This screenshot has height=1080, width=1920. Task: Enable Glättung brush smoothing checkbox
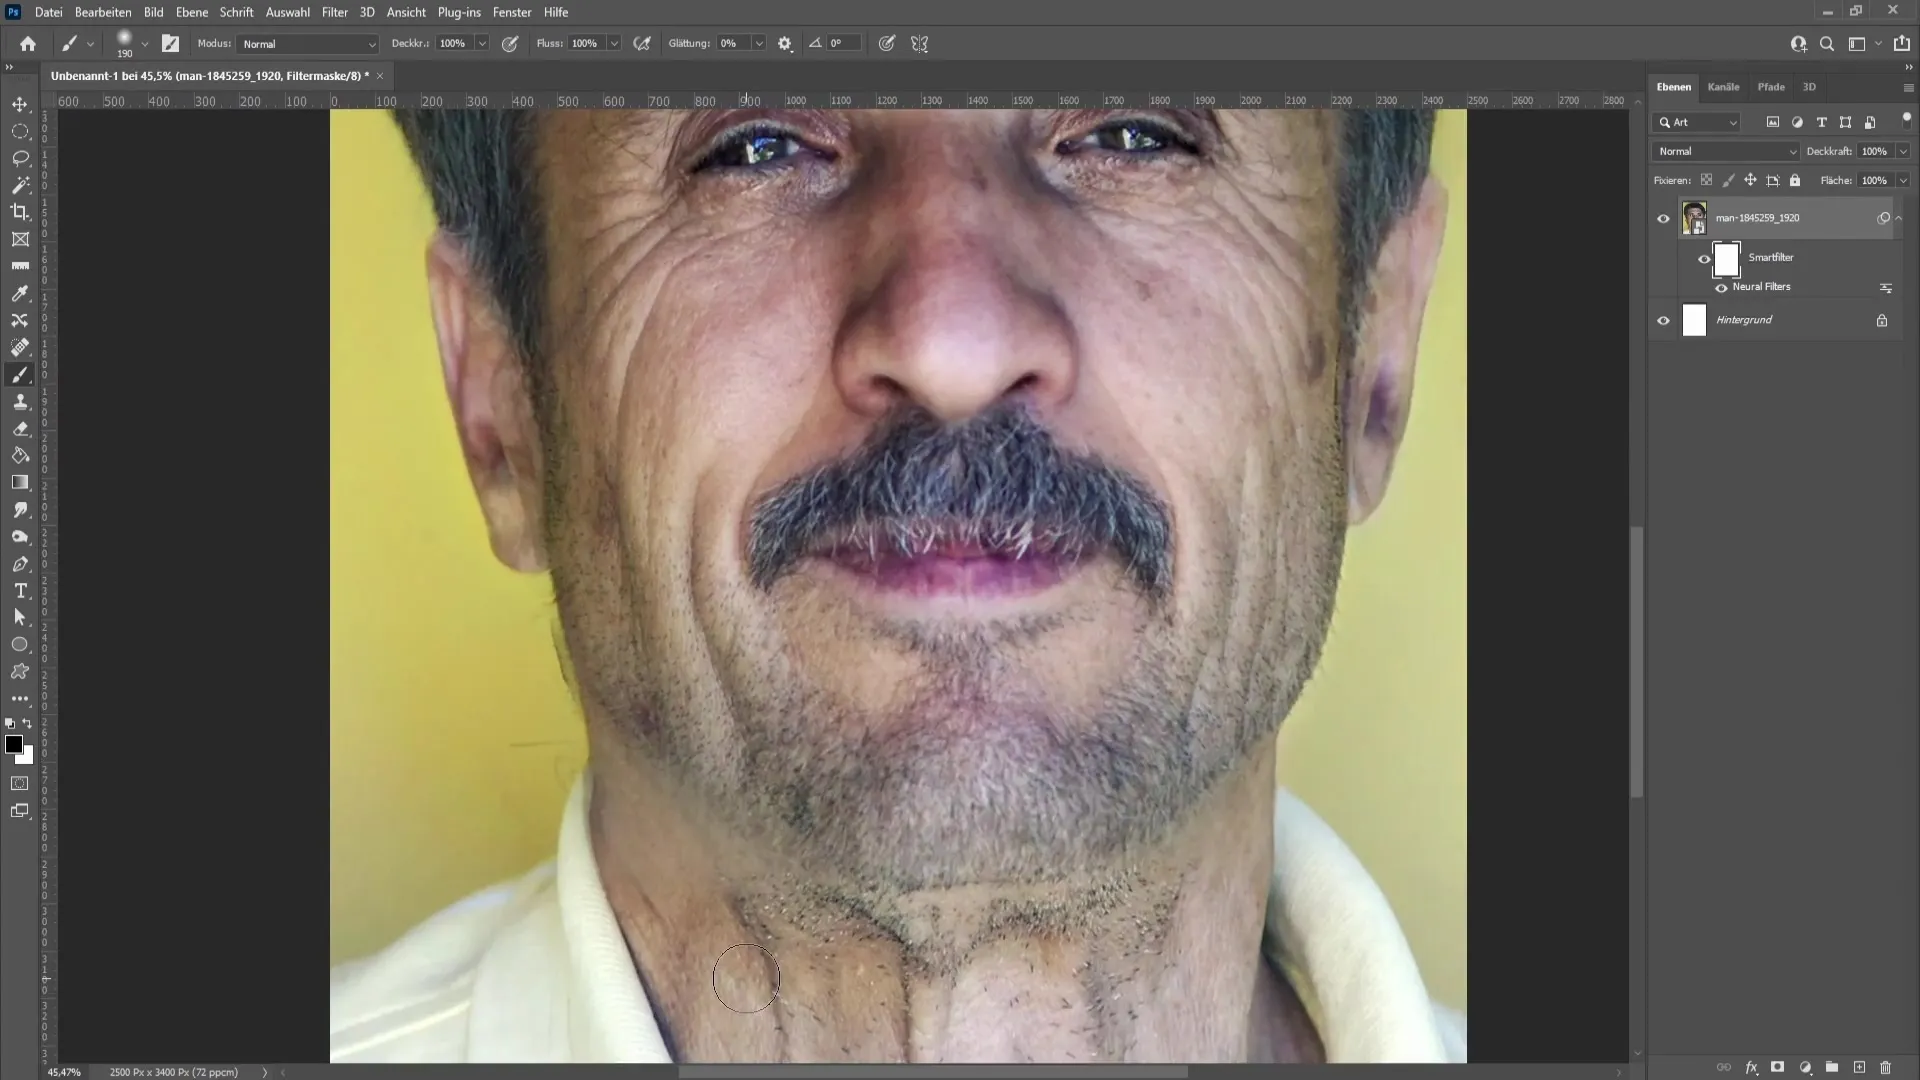click(644, 42)
